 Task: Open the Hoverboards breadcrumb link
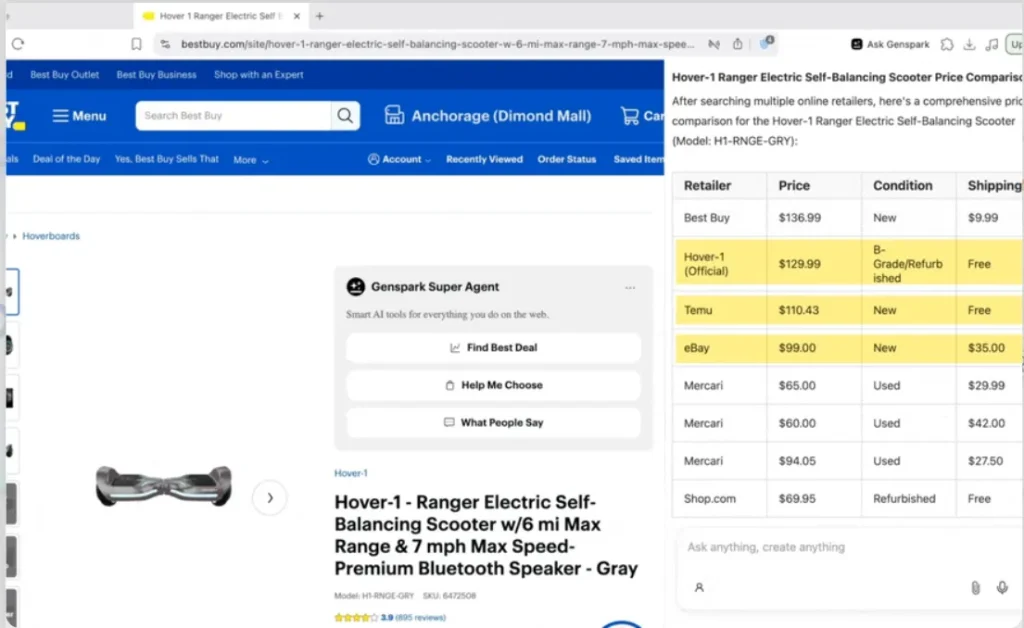tap(51, 236)
